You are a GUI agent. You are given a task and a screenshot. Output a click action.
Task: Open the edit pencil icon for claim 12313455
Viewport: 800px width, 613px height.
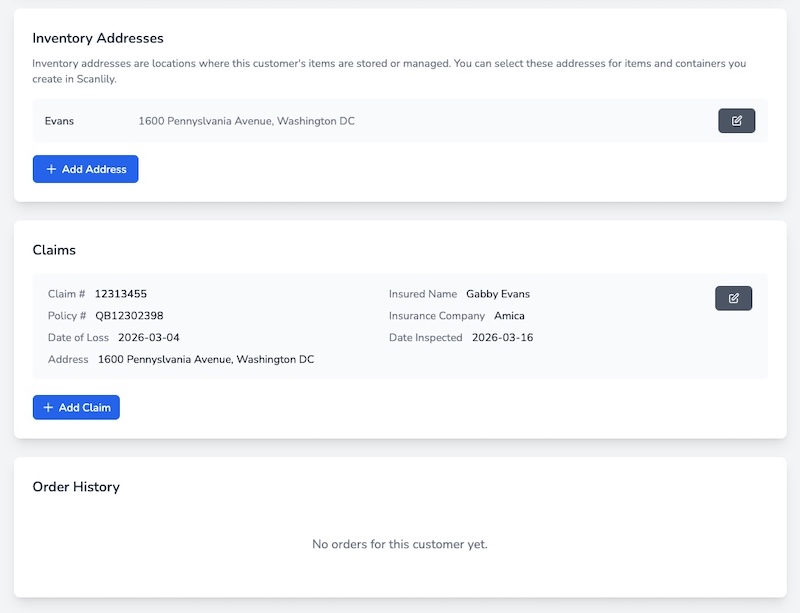tap(736, 297)
